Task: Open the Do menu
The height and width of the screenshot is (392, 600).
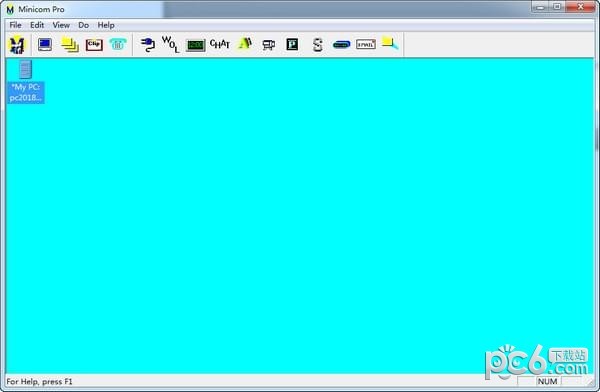Action: click(83, 25)
